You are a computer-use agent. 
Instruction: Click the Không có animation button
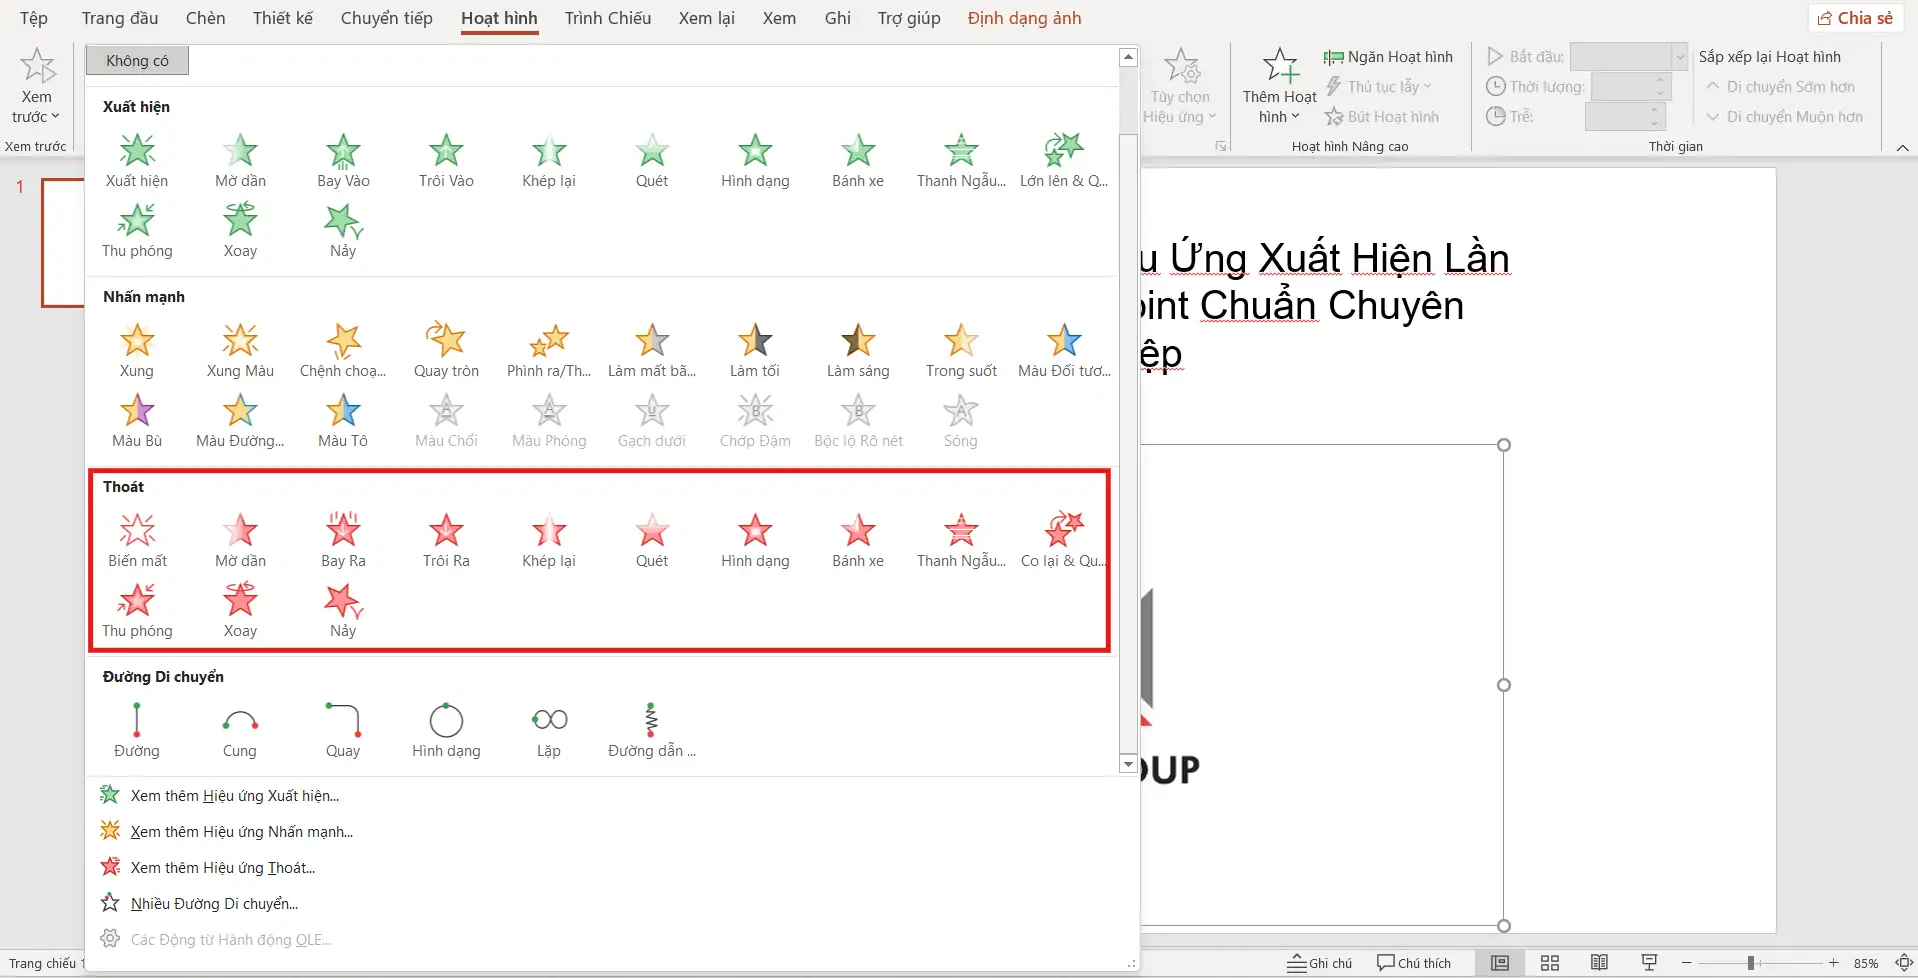coord(137,61)
